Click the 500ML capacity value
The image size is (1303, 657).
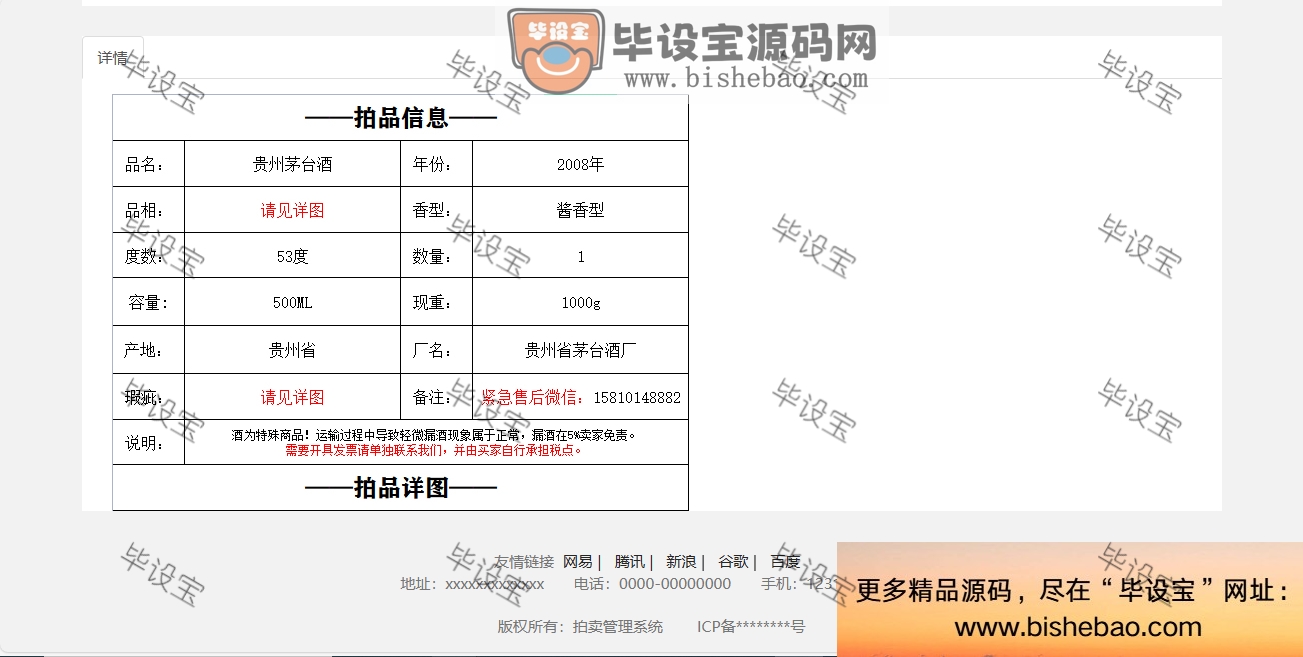(x=292, y=302)
